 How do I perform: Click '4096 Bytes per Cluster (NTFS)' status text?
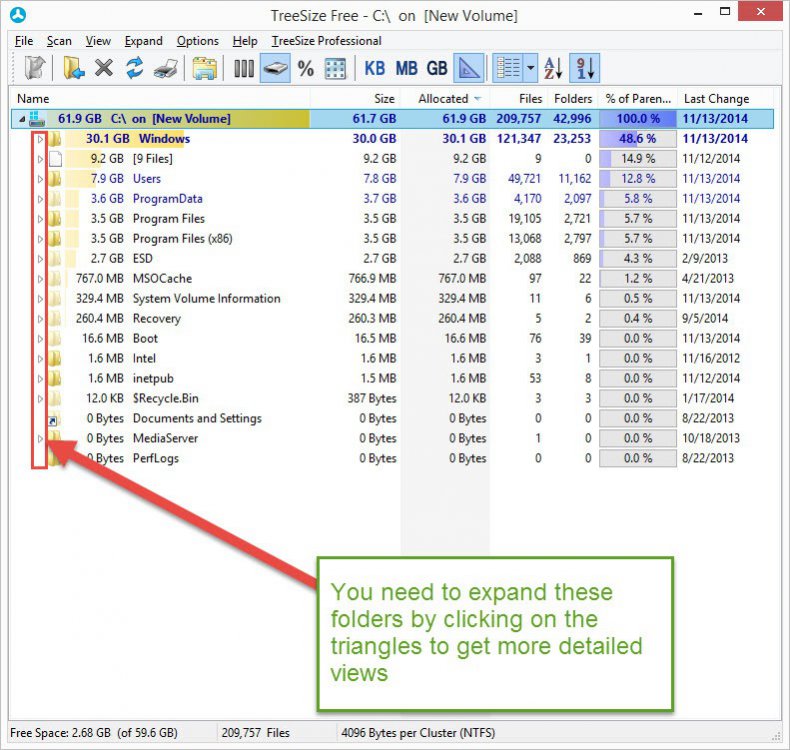418,732
